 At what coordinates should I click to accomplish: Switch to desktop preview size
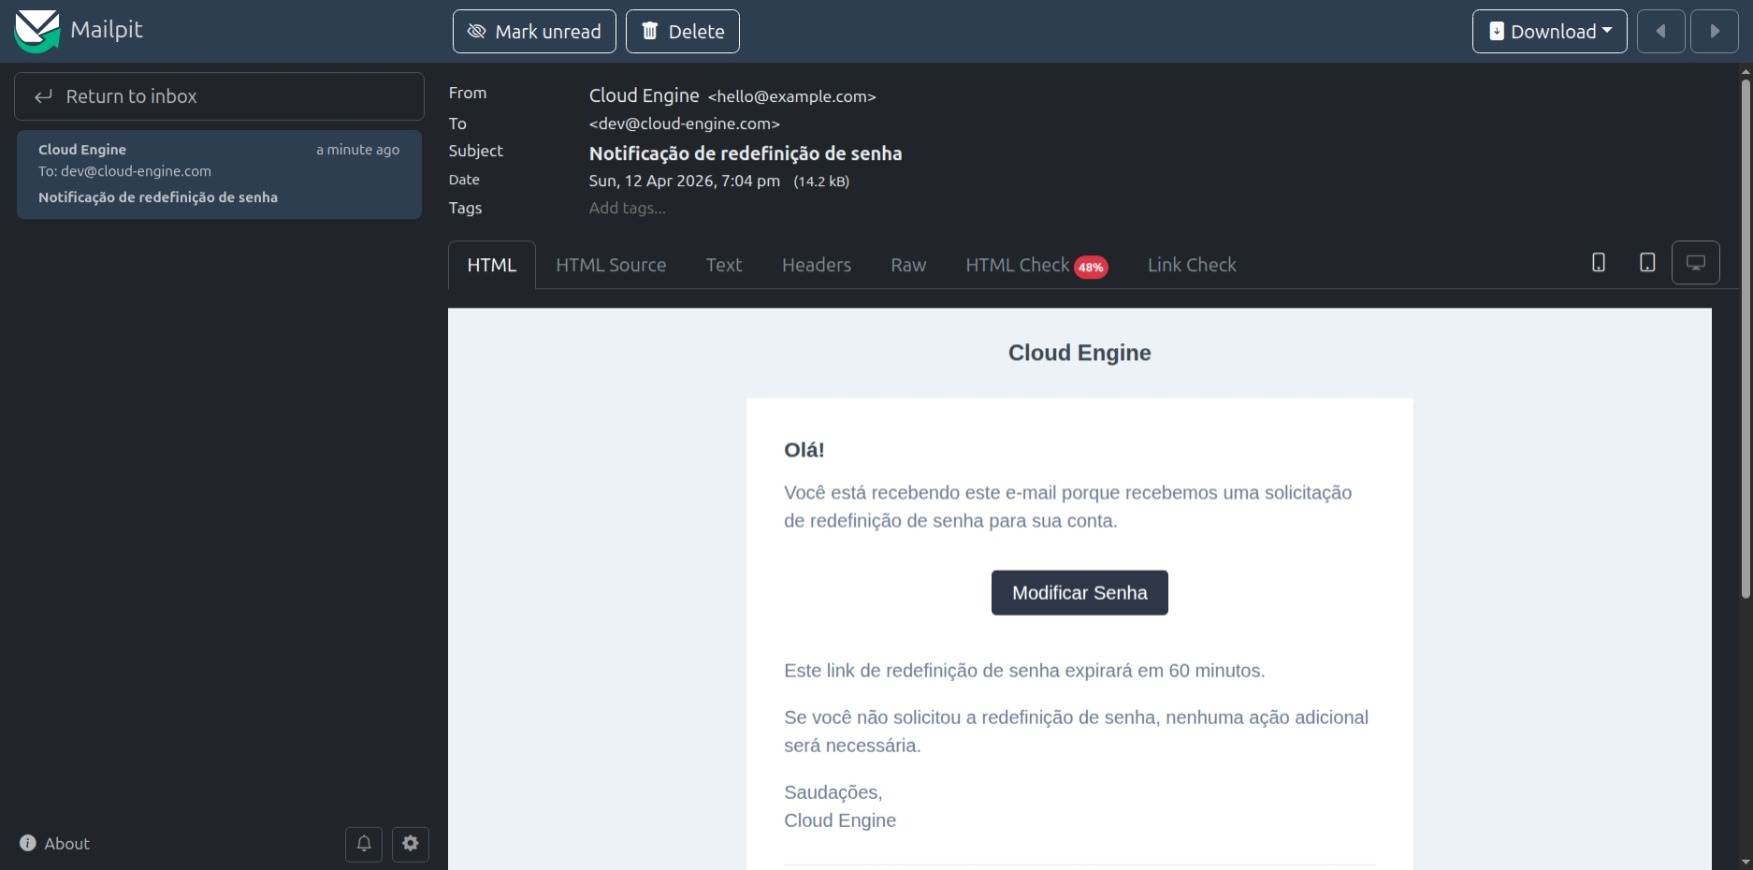[x=1696, y=263]
